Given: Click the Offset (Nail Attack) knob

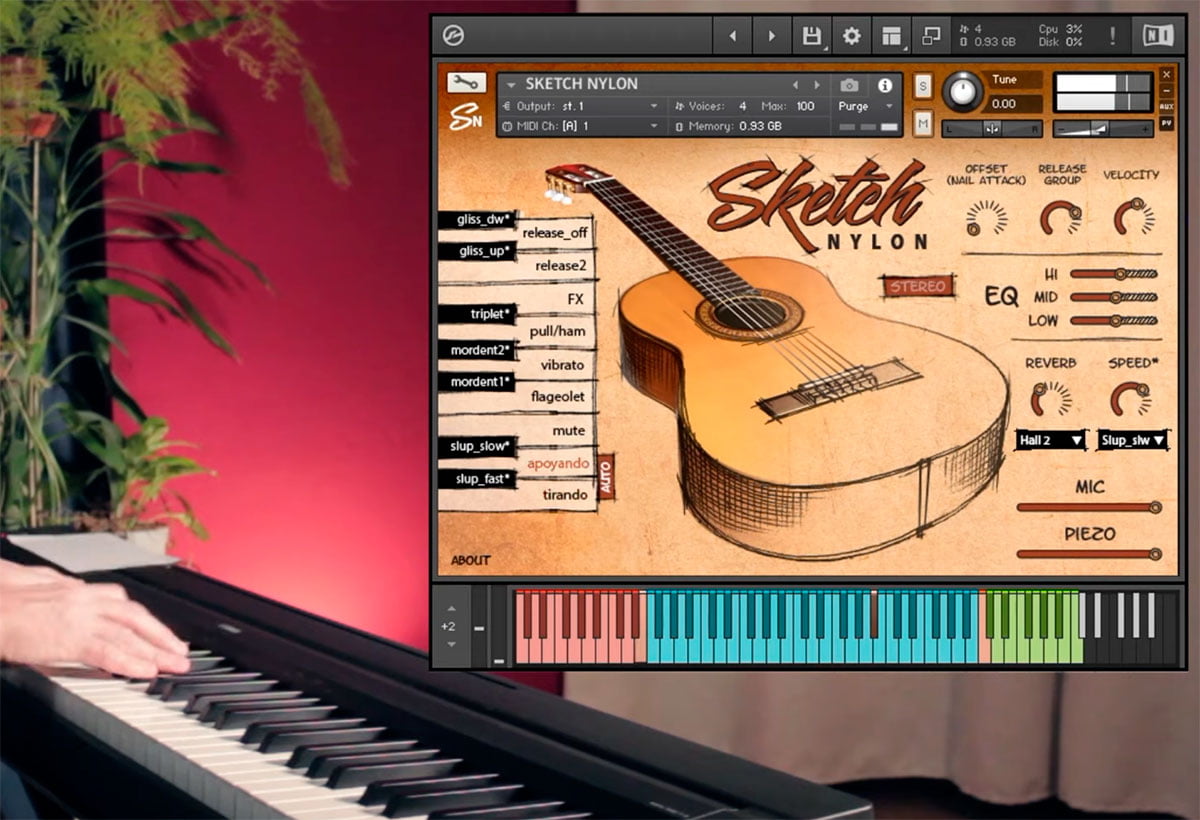Looking at the screenshot, I should click(986, 217).
